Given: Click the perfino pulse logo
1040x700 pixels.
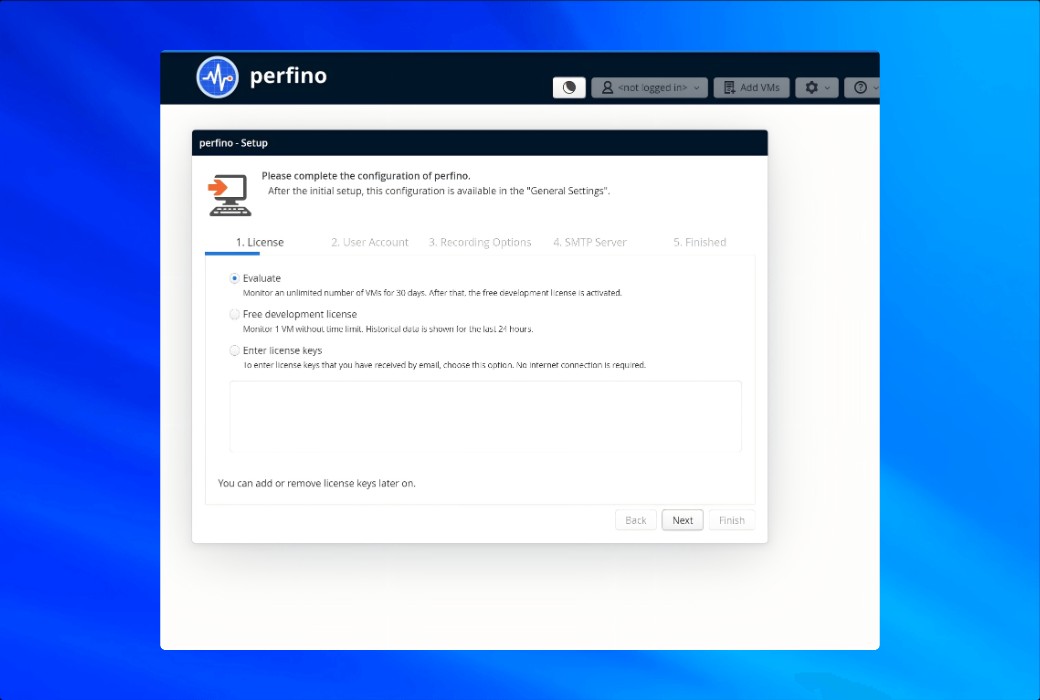Looking at the screenshot, I should point(218,77).
